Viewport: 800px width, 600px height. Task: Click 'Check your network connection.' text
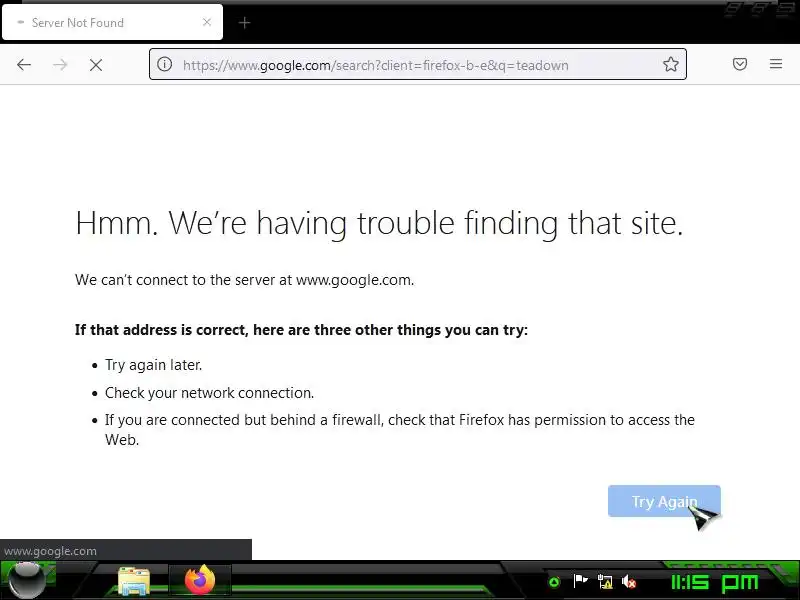click(209, 393)
